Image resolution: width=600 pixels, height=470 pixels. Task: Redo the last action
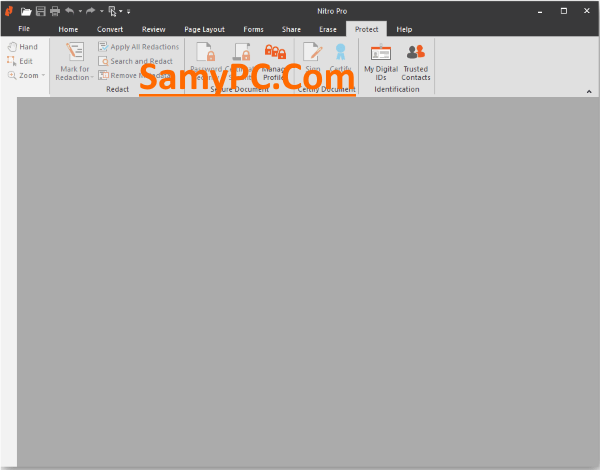(x=91, y=11)
